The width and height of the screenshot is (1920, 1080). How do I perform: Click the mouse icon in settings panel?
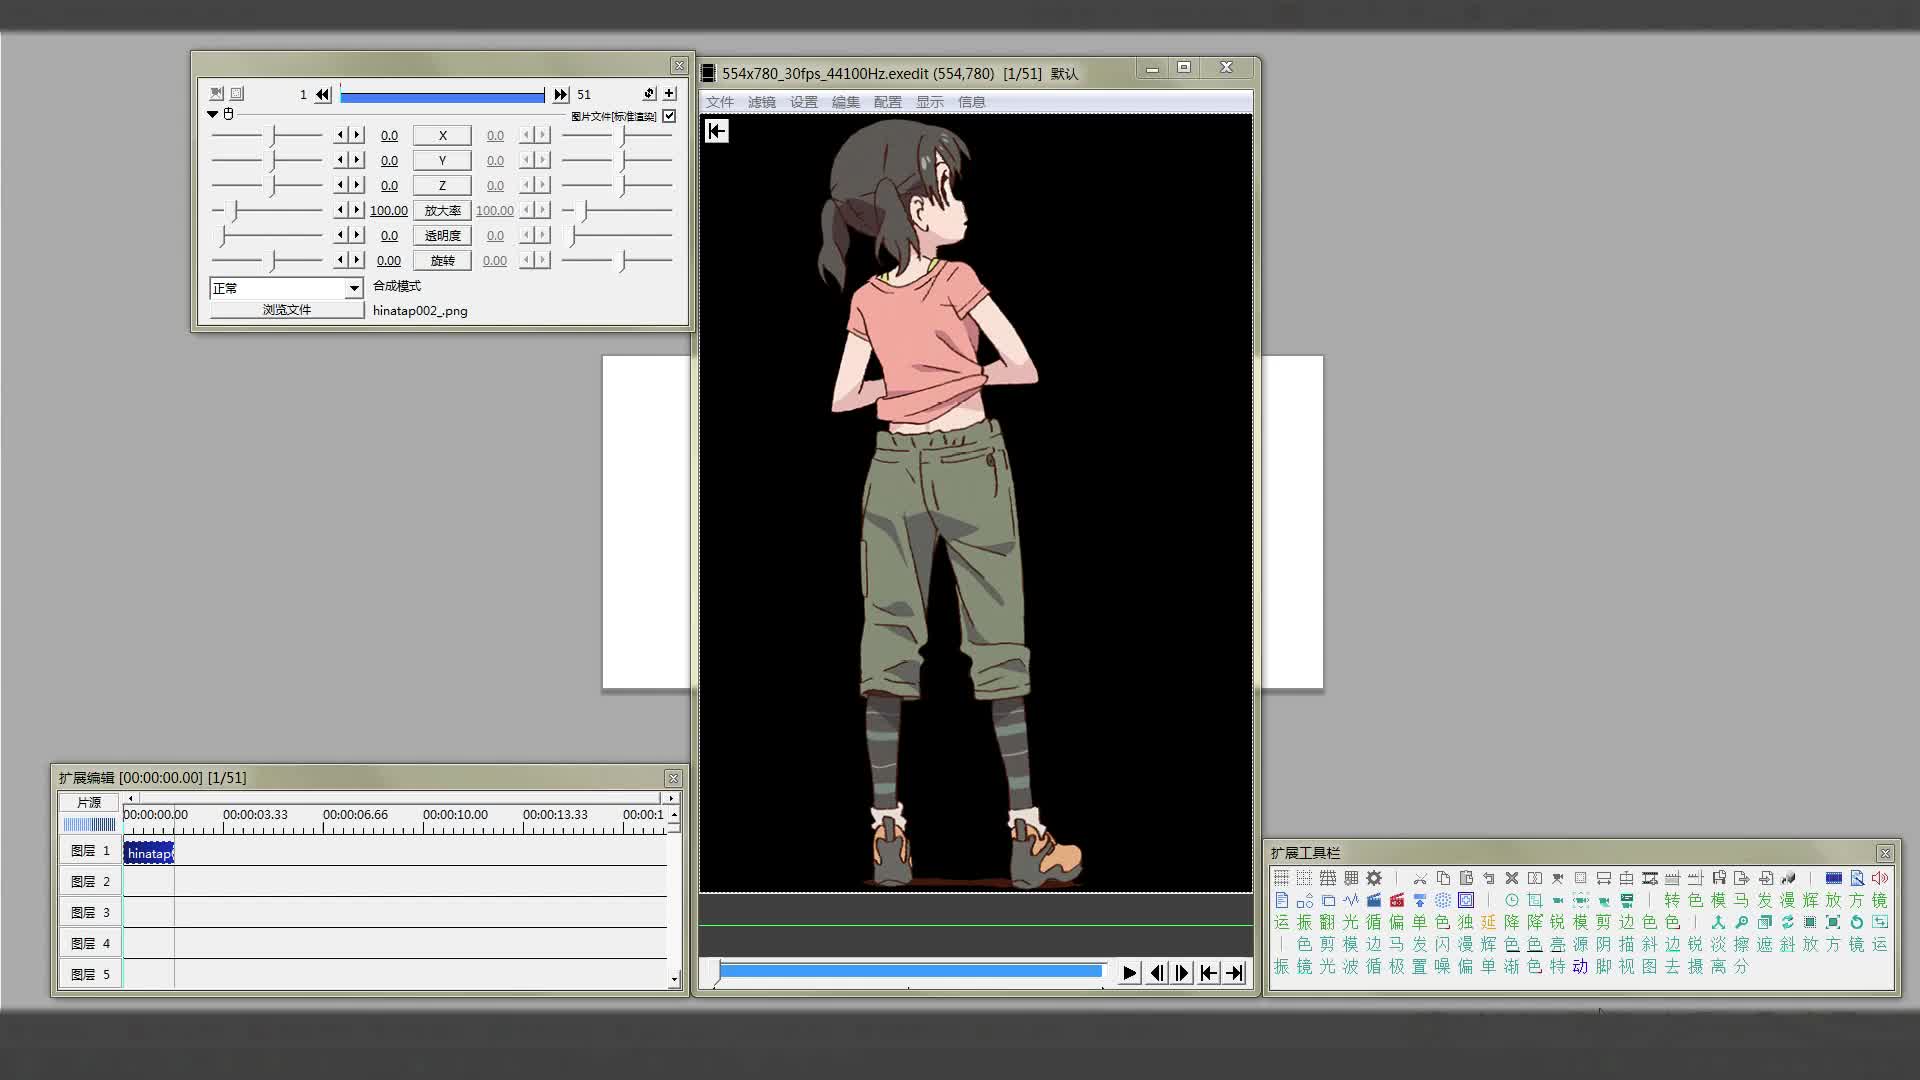tap(229, 114)
